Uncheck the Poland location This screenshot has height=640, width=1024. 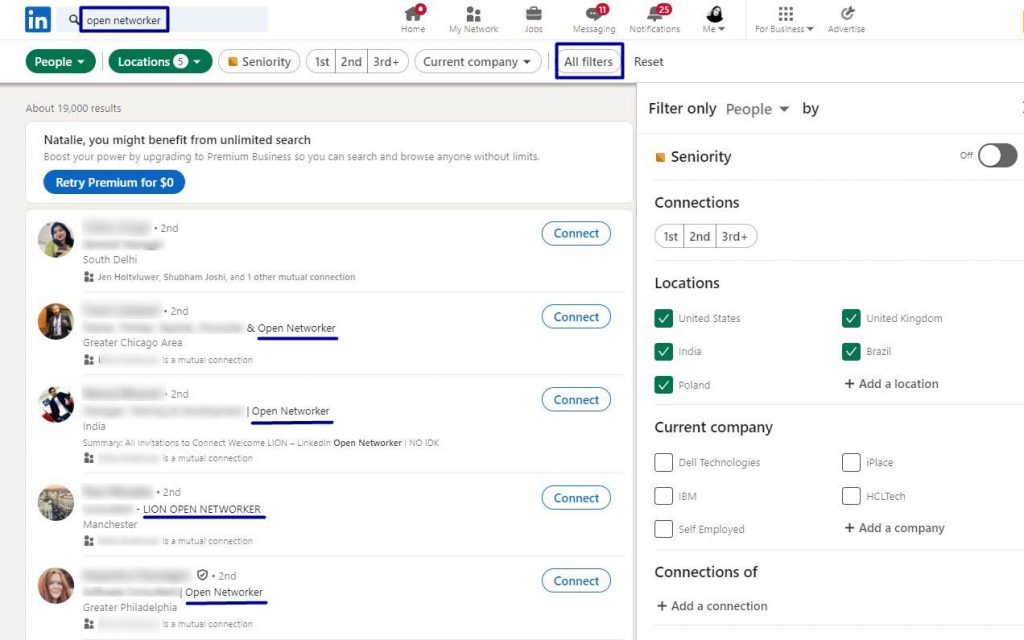pos(664,385)
